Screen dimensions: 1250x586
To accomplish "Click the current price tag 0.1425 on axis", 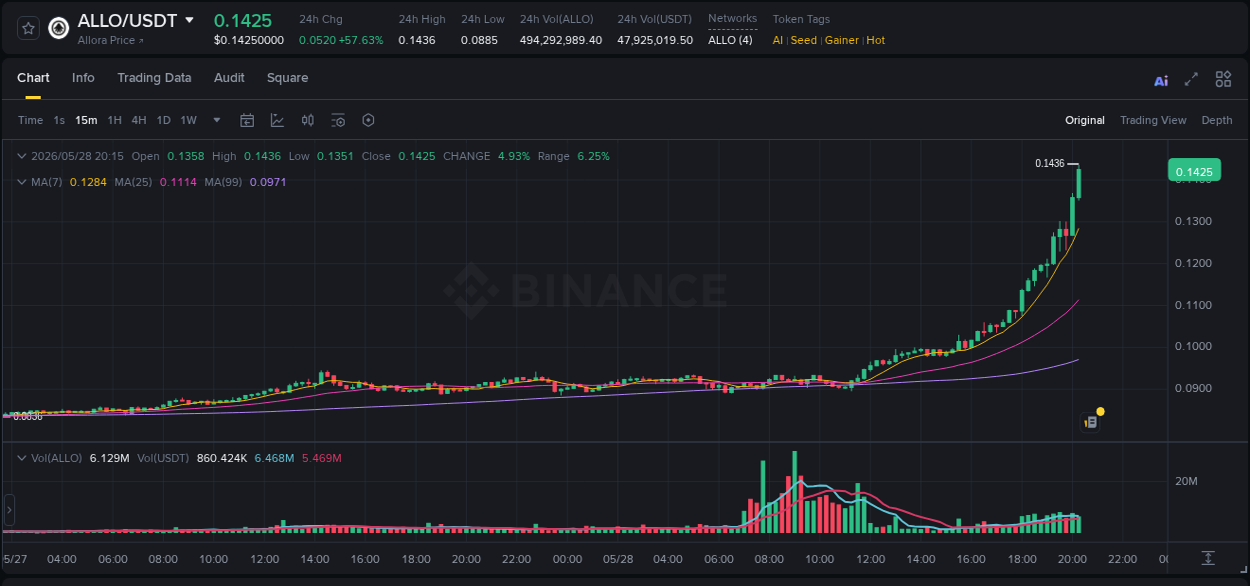I will click(x=1194, y=172).
